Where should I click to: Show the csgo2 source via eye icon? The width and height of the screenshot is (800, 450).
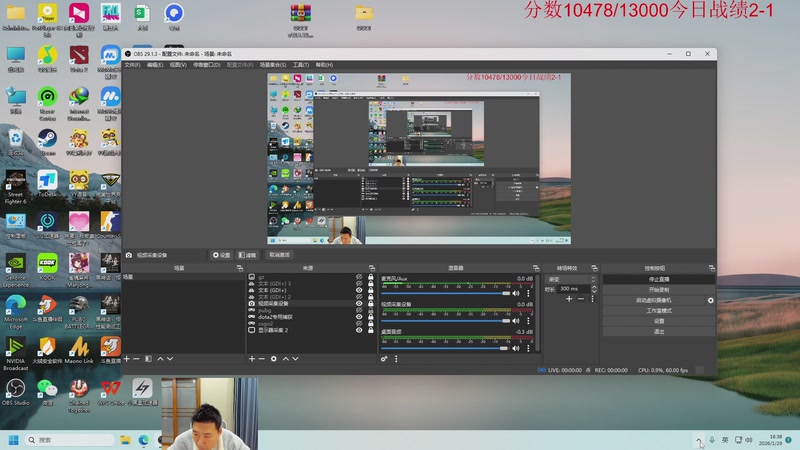click(359, 323)
